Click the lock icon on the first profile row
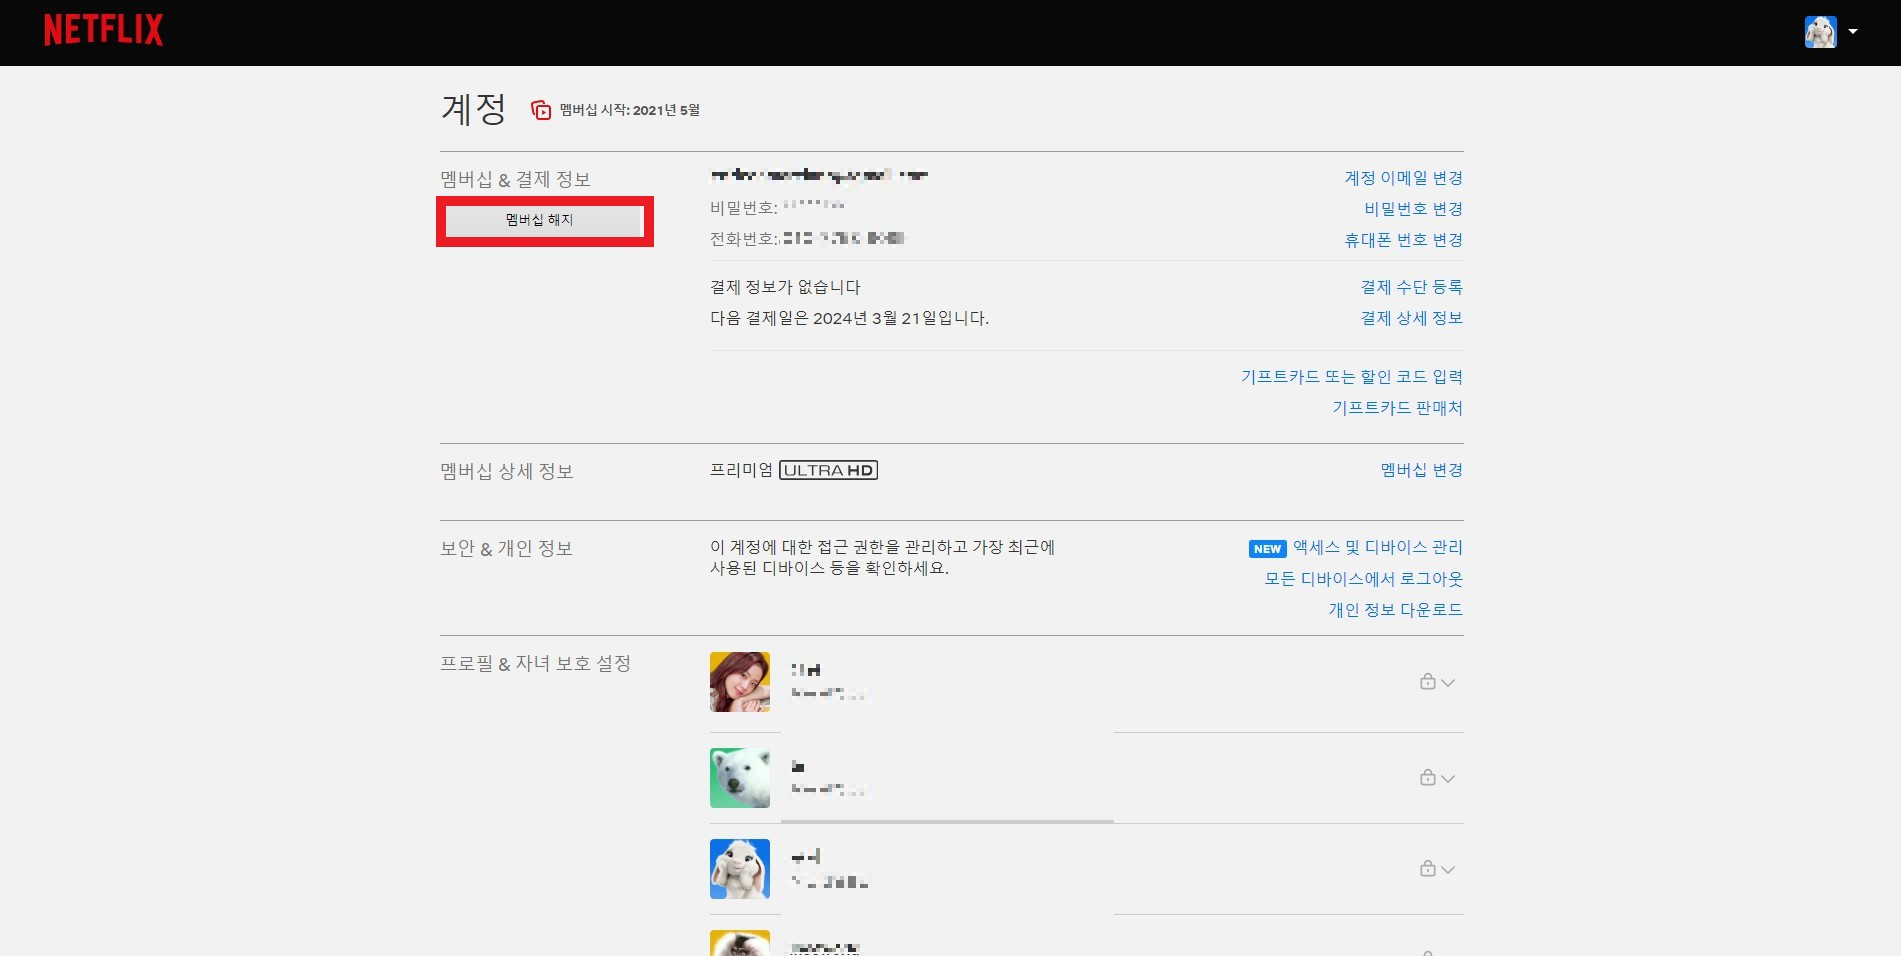Screen dimensions: 1901x956 1428,682
